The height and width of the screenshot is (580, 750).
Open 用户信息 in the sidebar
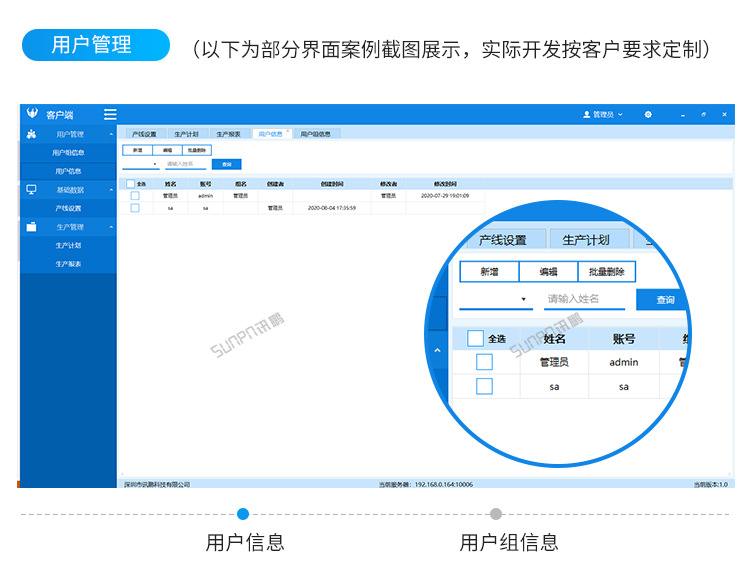68,171
